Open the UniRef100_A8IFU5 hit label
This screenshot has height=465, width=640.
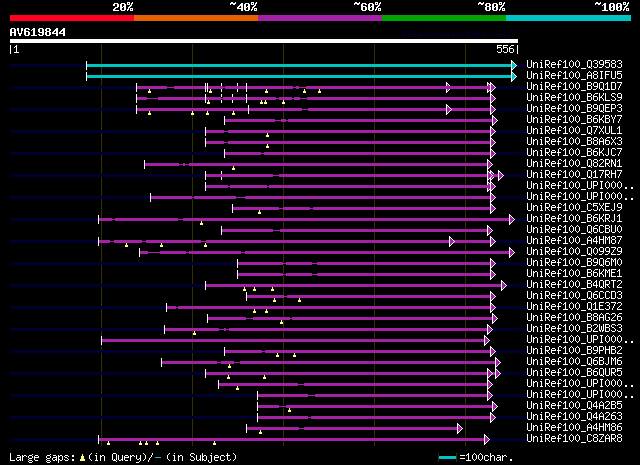[x=574, y=76]
